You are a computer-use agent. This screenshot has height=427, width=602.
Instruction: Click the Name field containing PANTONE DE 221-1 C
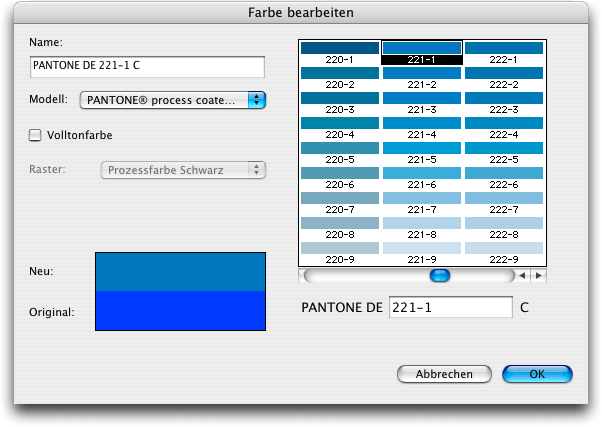coord(147,67)
